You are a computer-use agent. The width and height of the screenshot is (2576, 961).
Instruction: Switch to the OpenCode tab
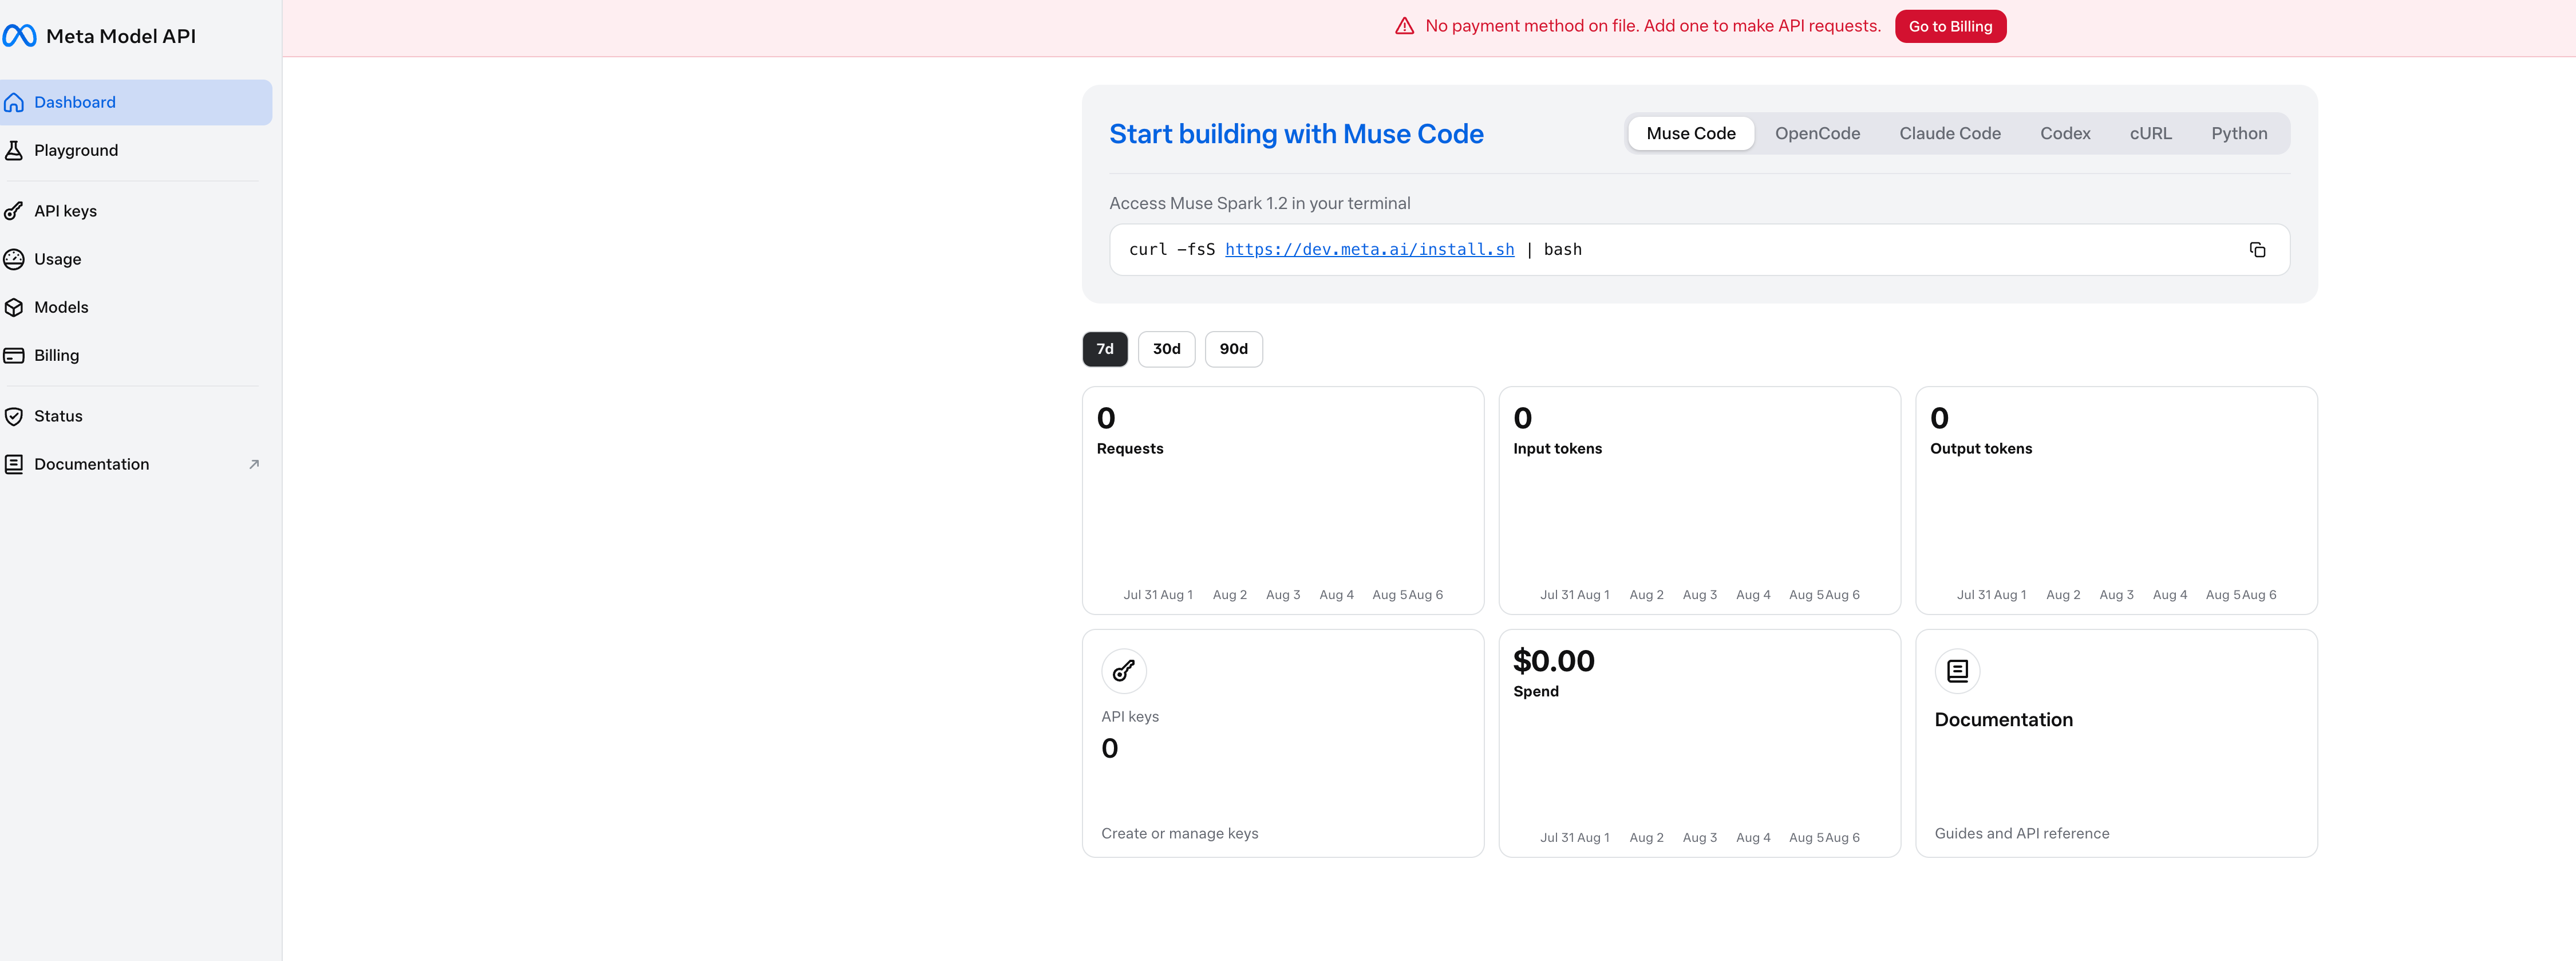pyautogui.click(x=1817, y=134)
